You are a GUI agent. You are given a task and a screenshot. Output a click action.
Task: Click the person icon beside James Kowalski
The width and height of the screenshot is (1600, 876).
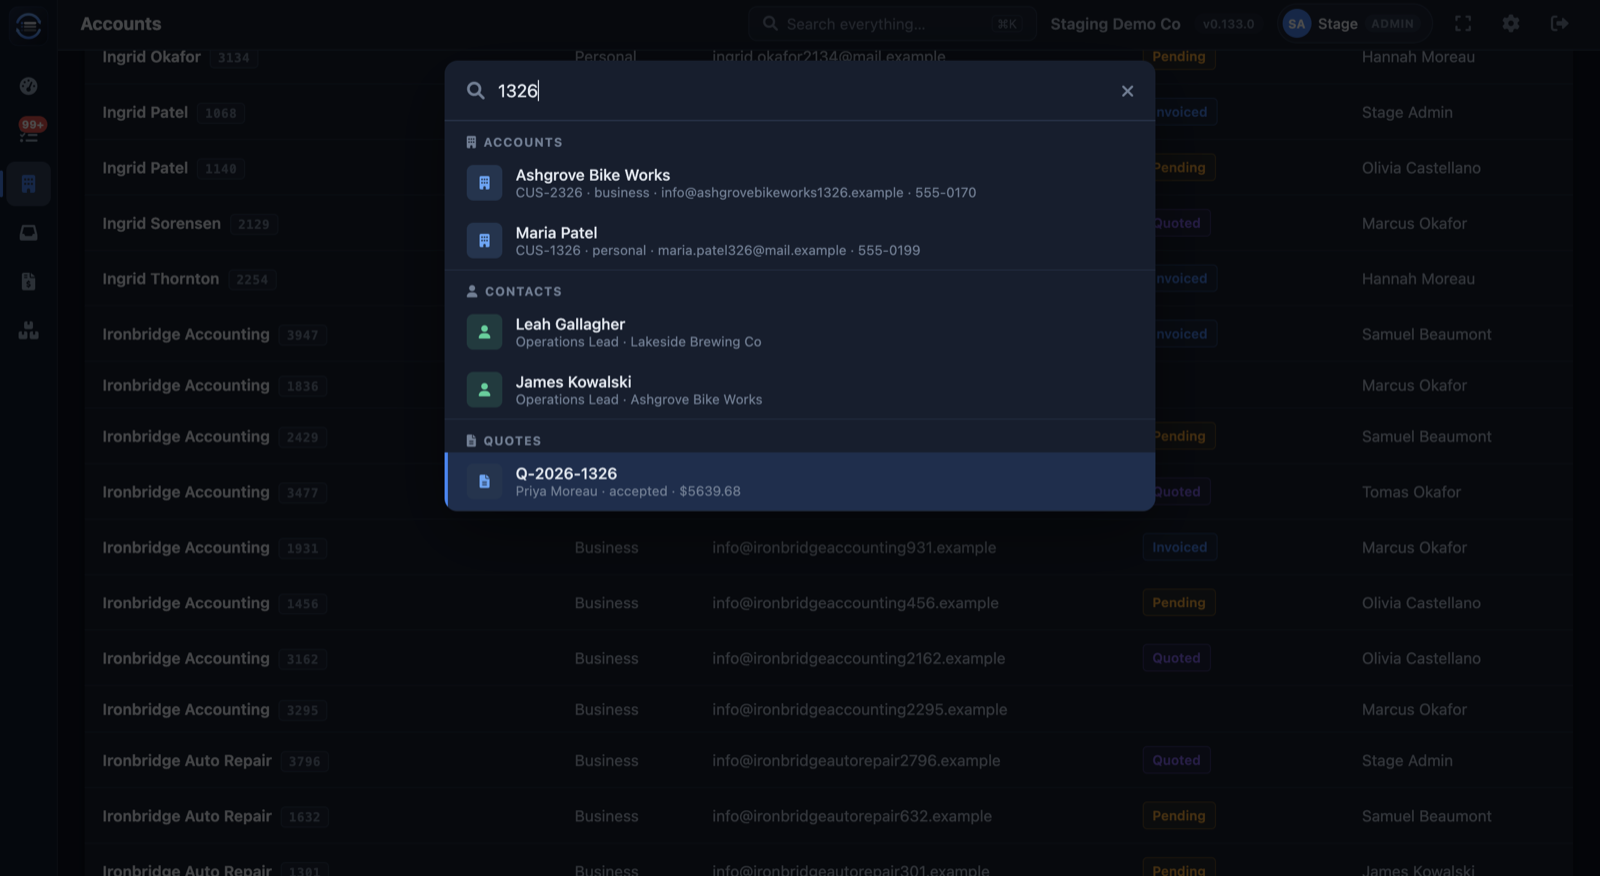click(484, 390)
